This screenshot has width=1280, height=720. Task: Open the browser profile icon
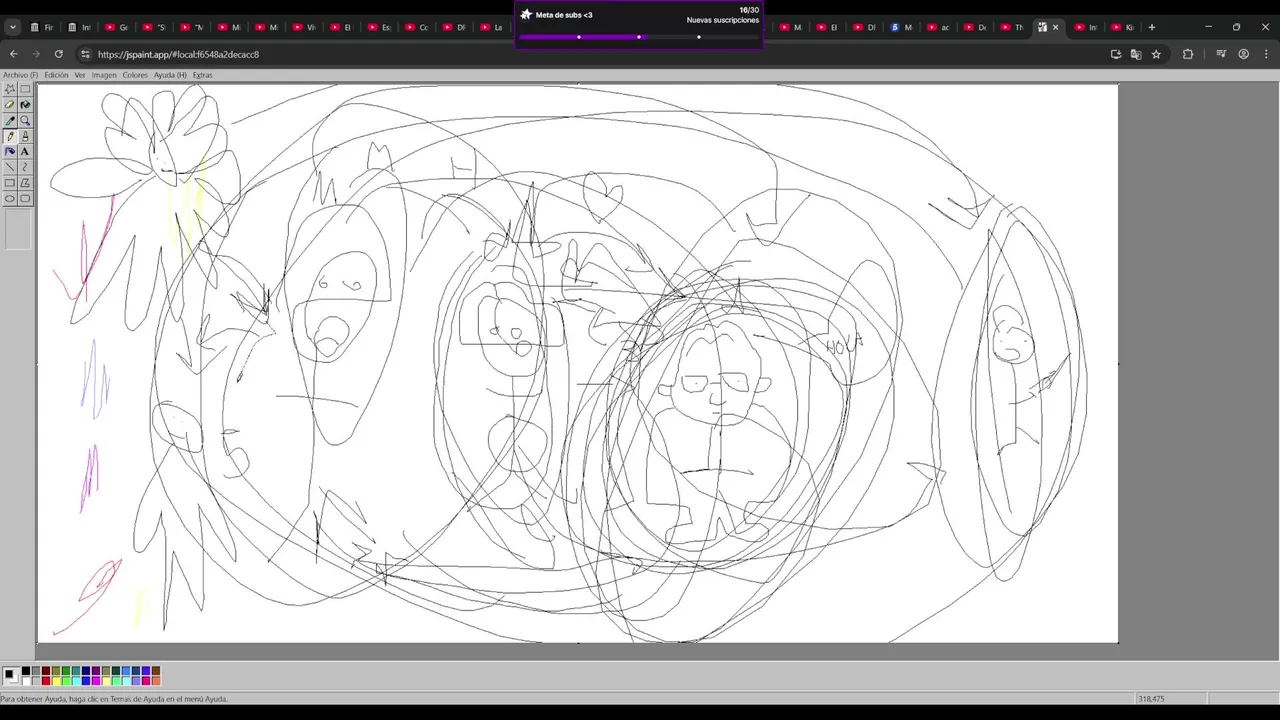(x=1244, y=54)
